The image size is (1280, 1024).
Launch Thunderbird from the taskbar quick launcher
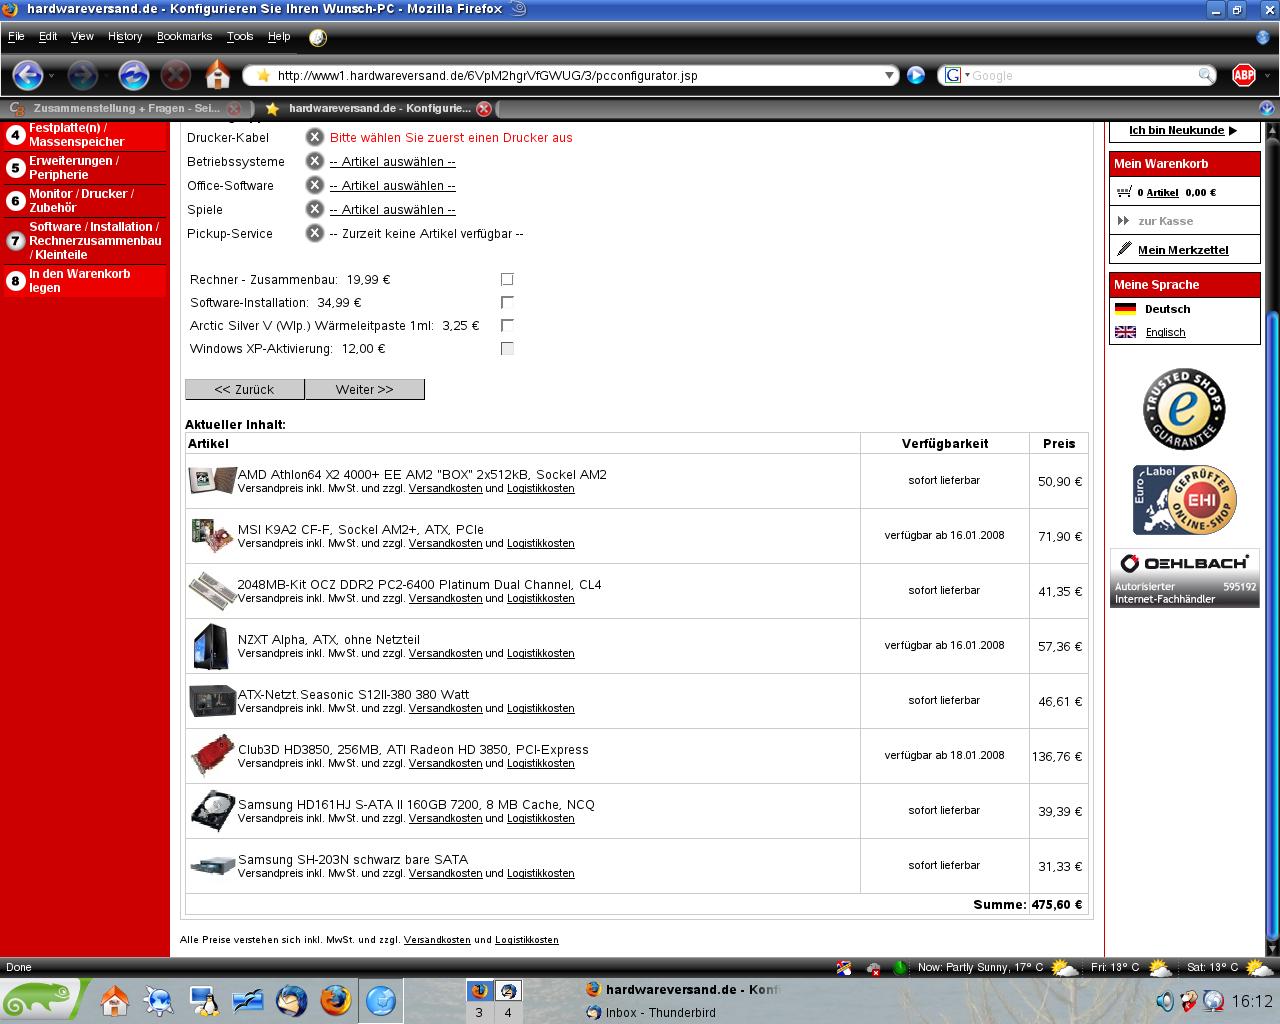291,1001
